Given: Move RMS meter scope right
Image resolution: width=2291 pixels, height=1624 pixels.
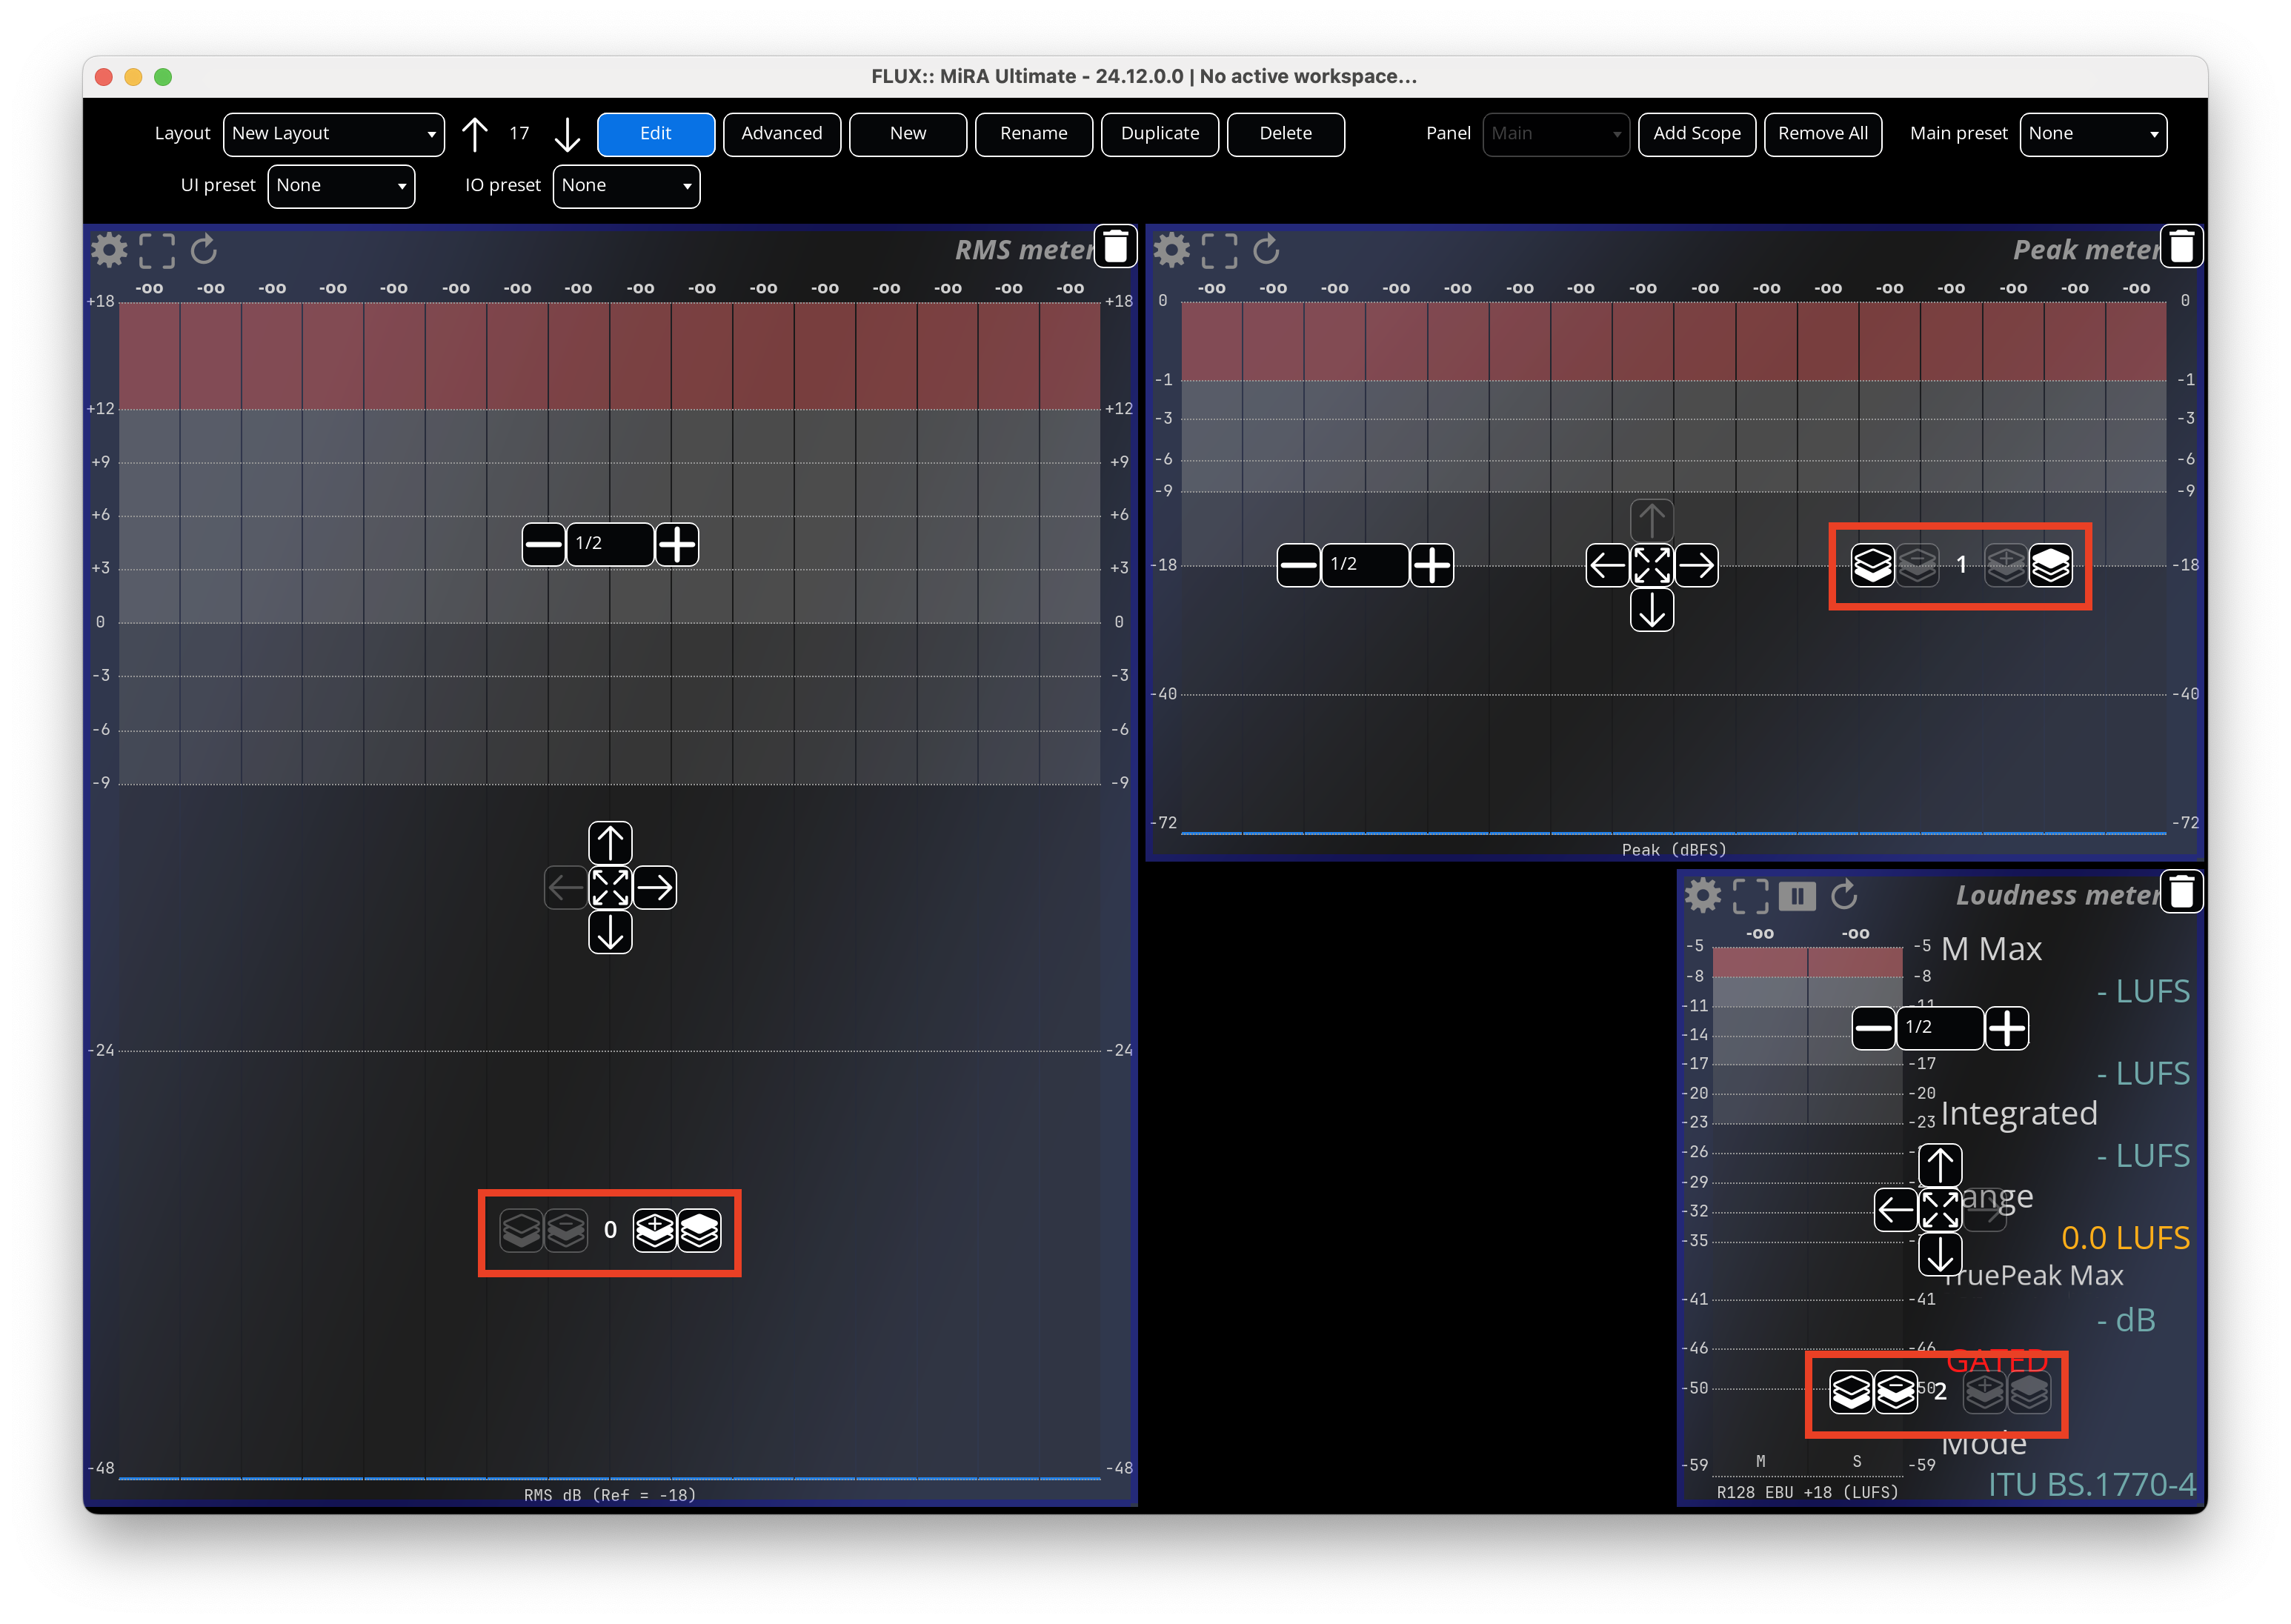Looking at the screenshot, I should 655,887.
